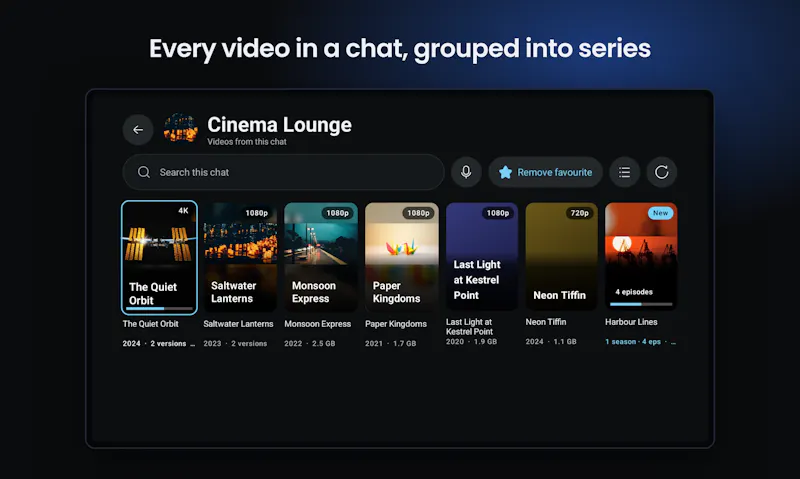800x479 pixels.
Task: Switch to list view
Action: point(624,172)
